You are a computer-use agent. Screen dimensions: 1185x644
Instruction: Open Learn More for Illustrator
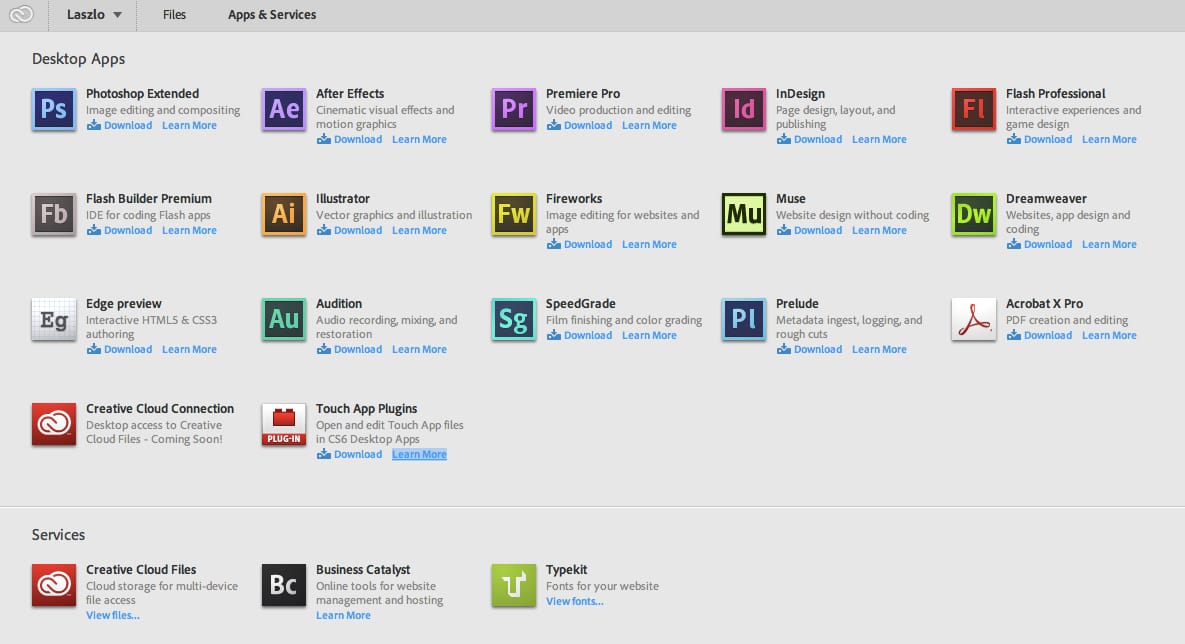pos(419,231)
